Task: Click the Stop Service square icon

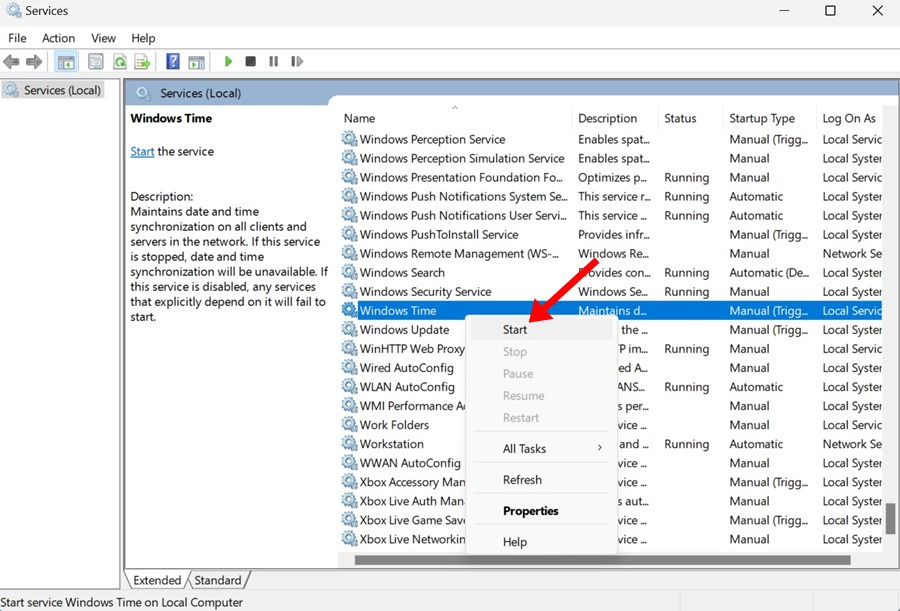Action: coord(250,61)
